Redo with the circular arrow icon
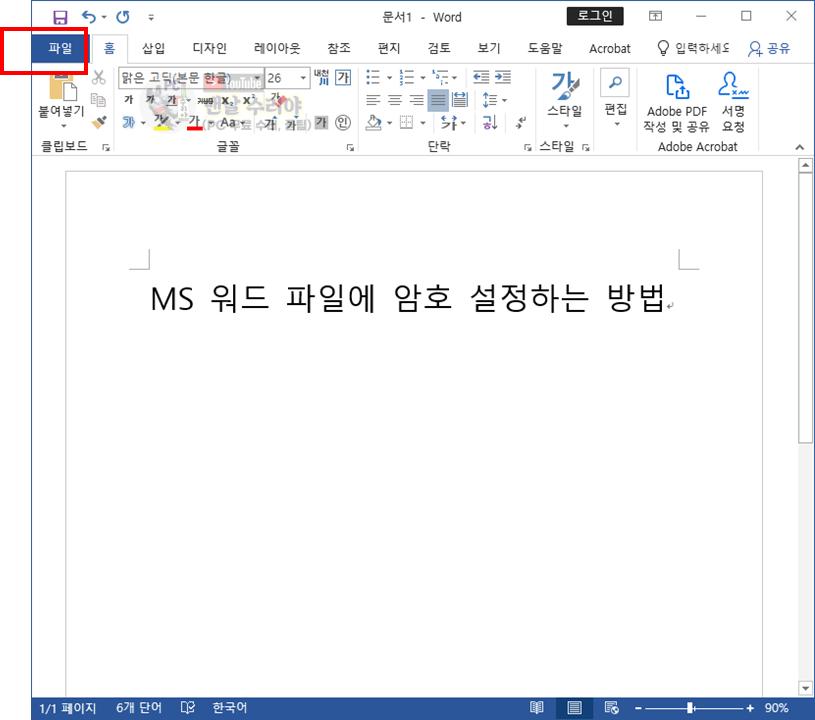The width and height of the screenshot is (815, 720). [x=123, y=17]
